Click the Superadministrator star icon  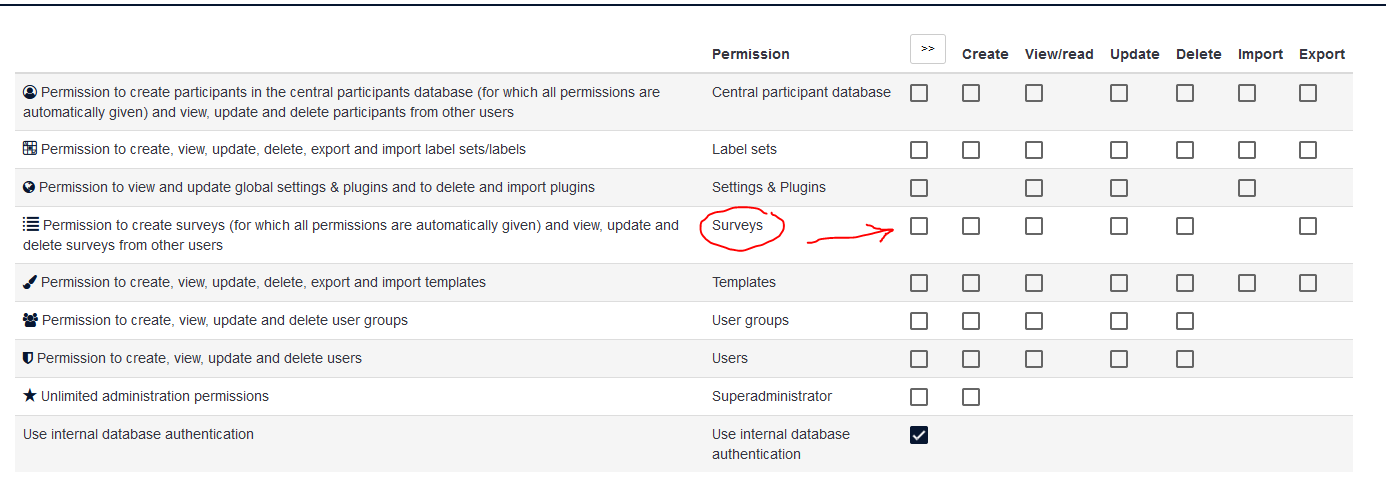pos(30,396)
